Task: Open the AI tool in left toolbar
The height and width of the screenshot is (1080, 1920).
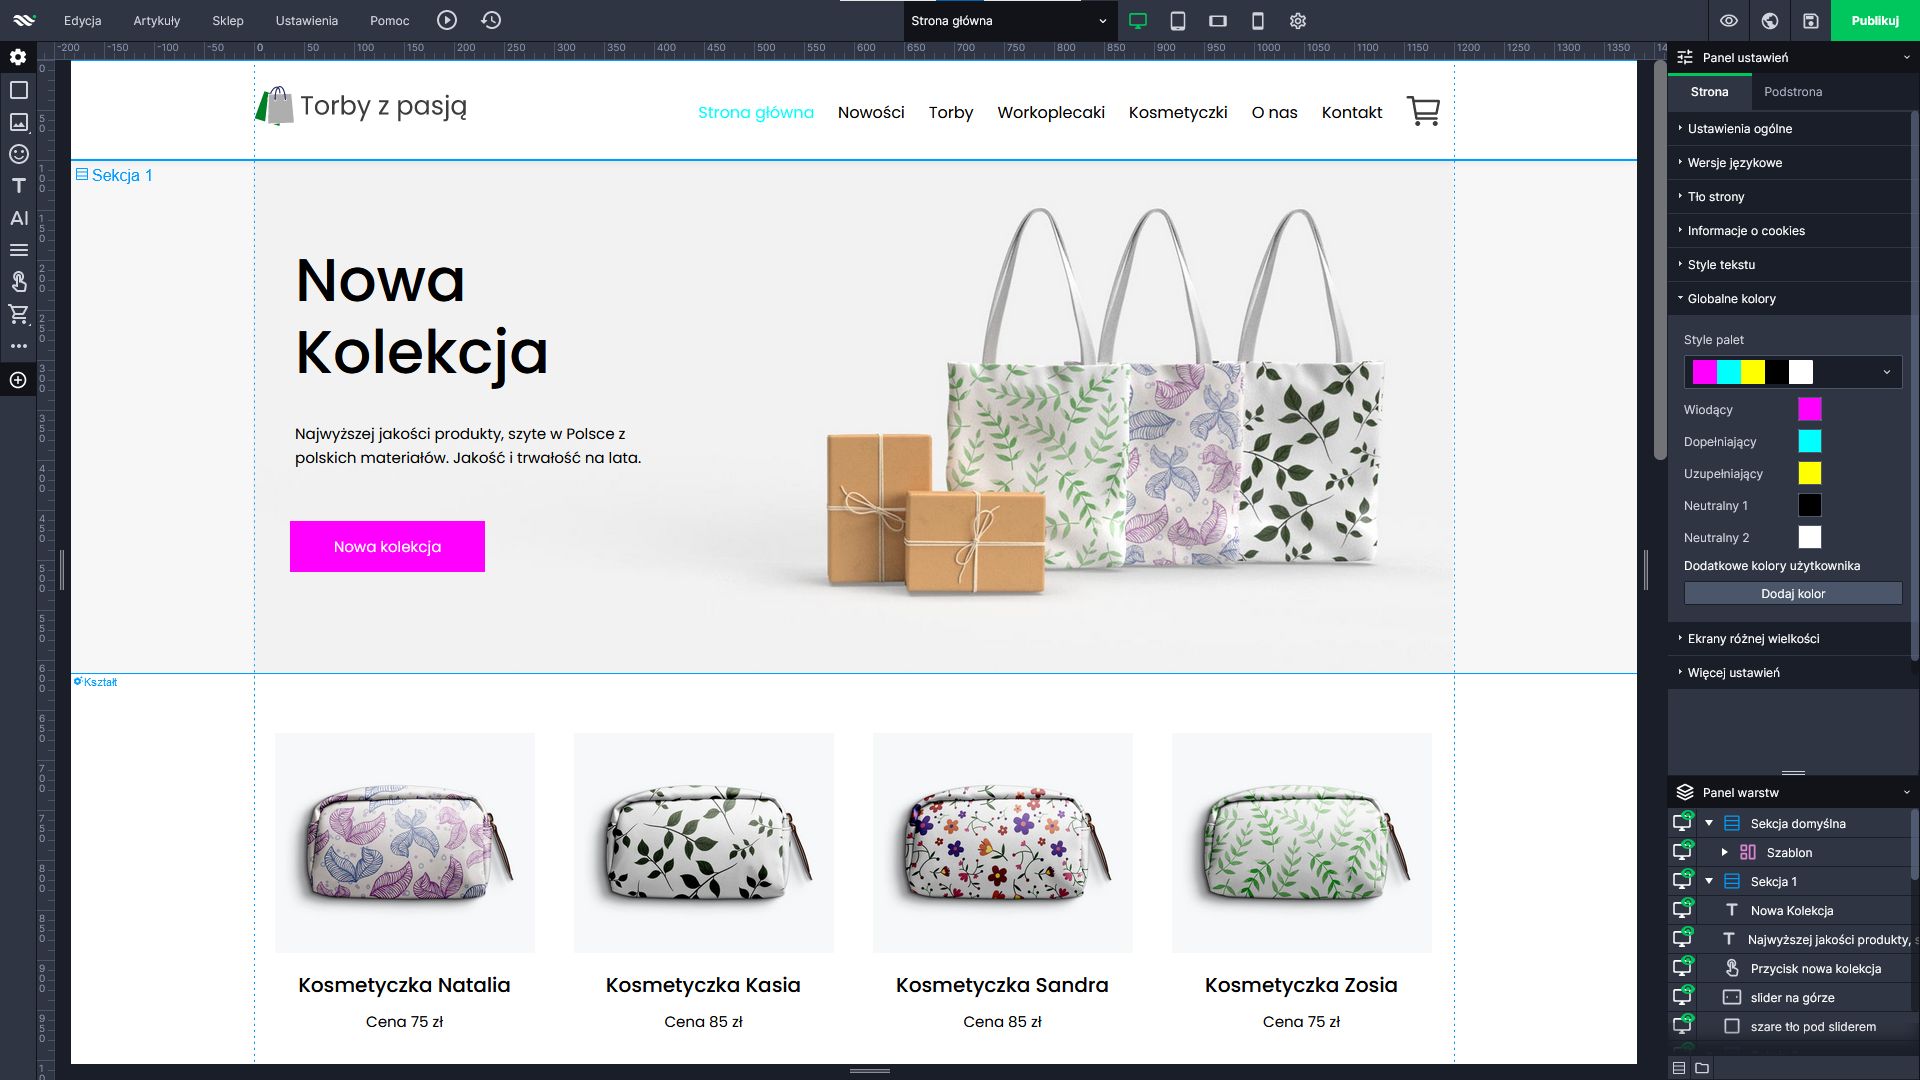Action: (18, 218)
